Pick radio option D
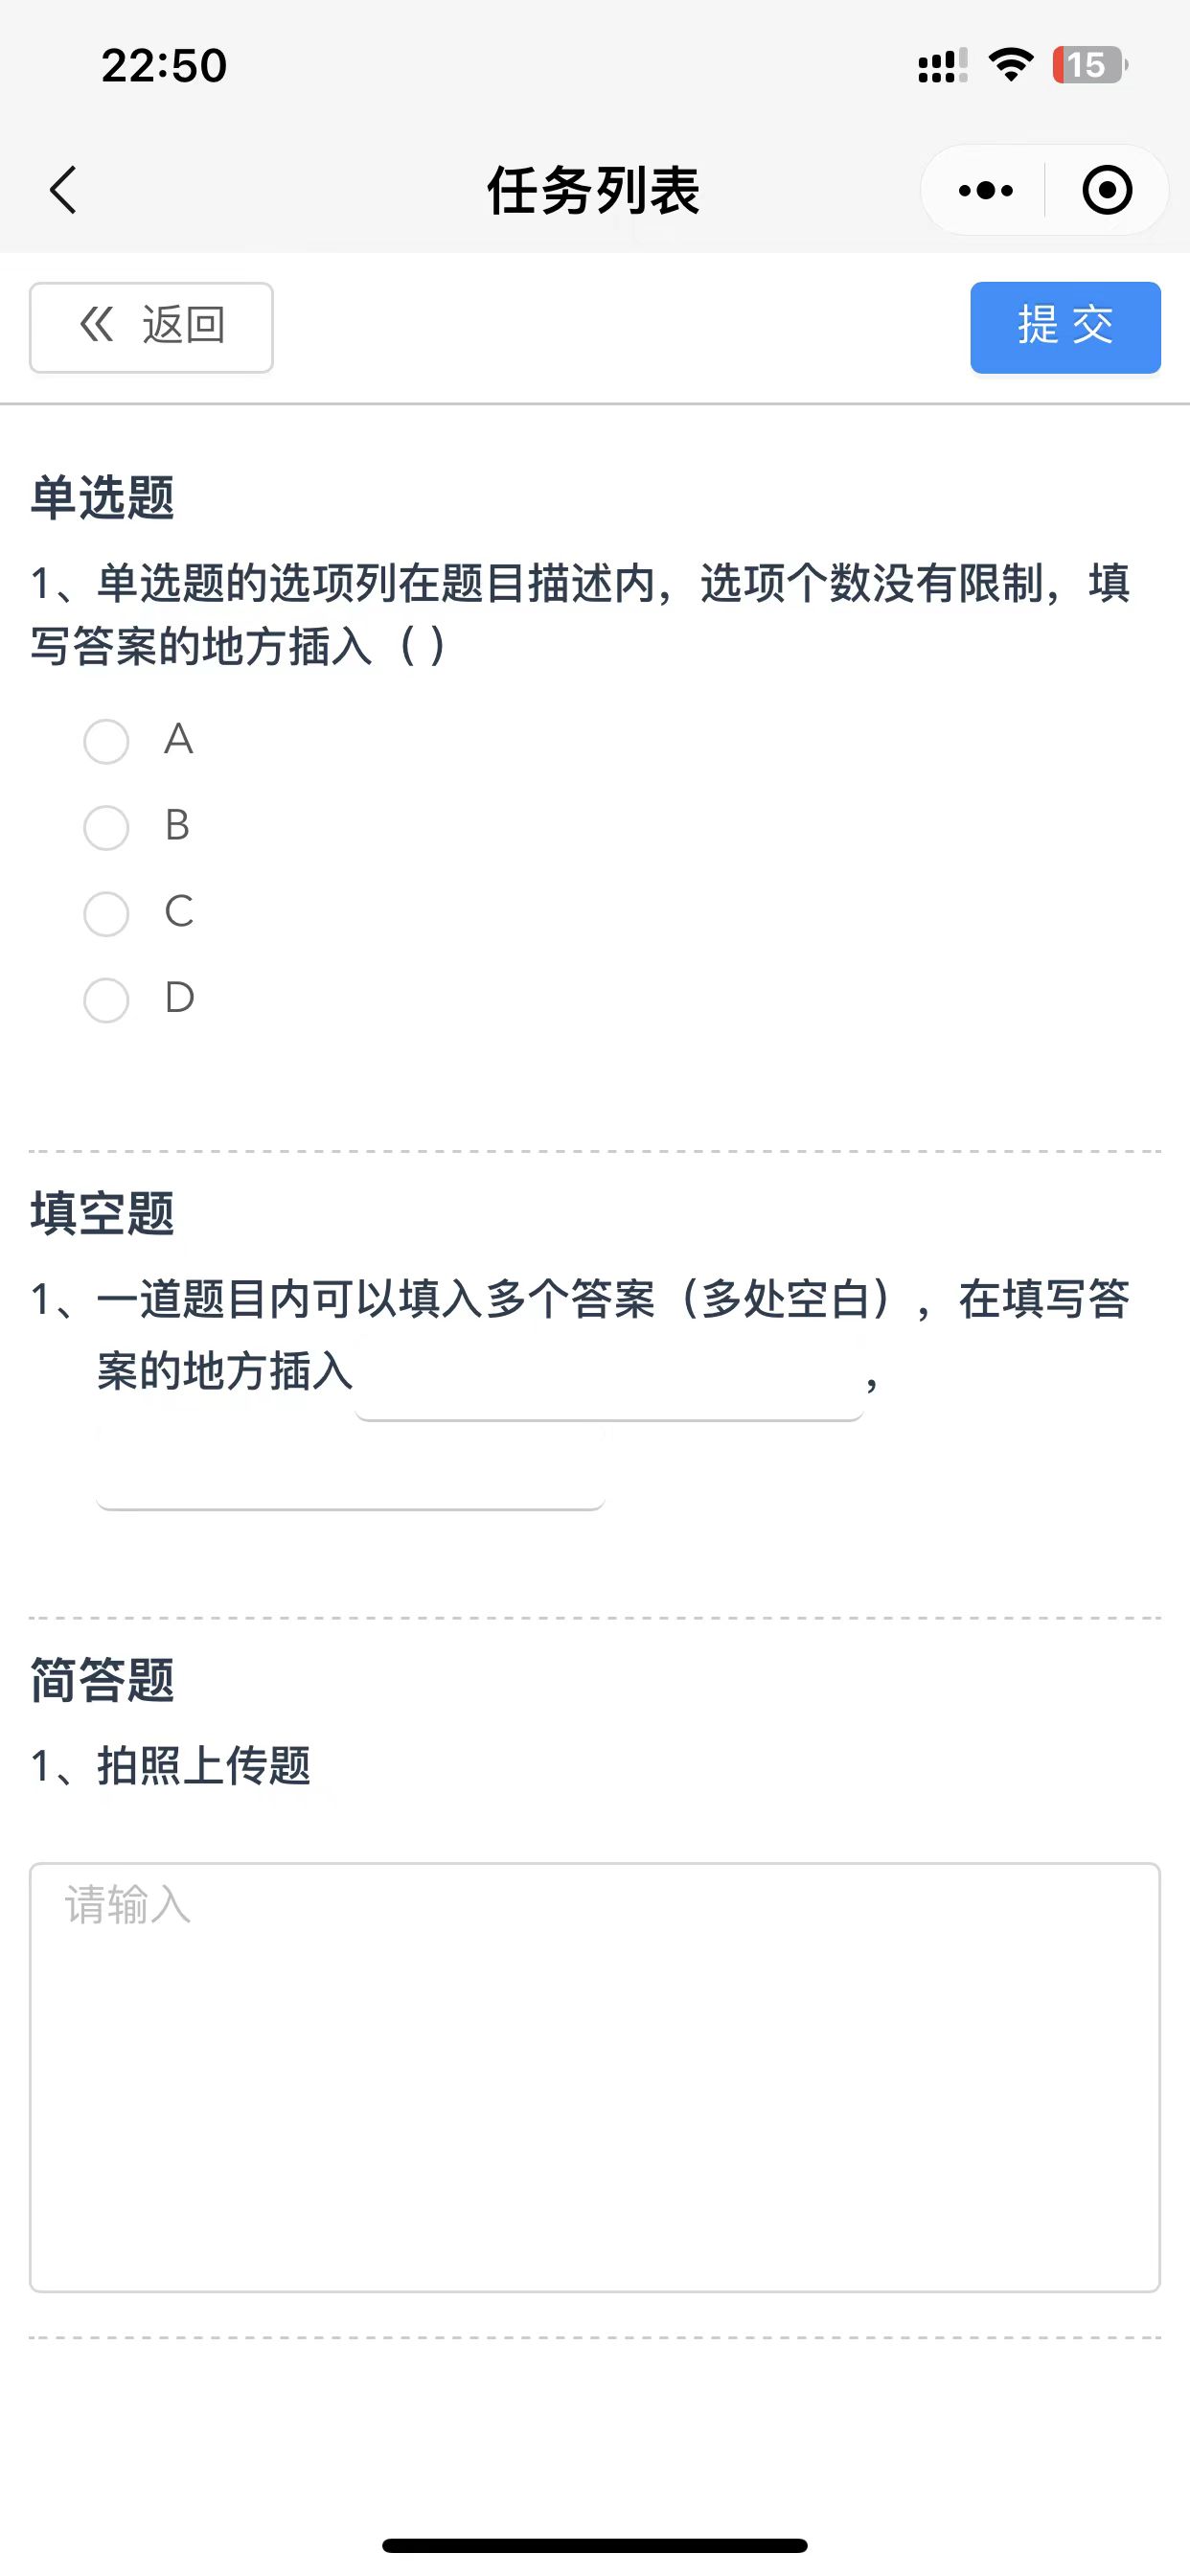Screen dimensions: 1190x2576 (106, 1000)
